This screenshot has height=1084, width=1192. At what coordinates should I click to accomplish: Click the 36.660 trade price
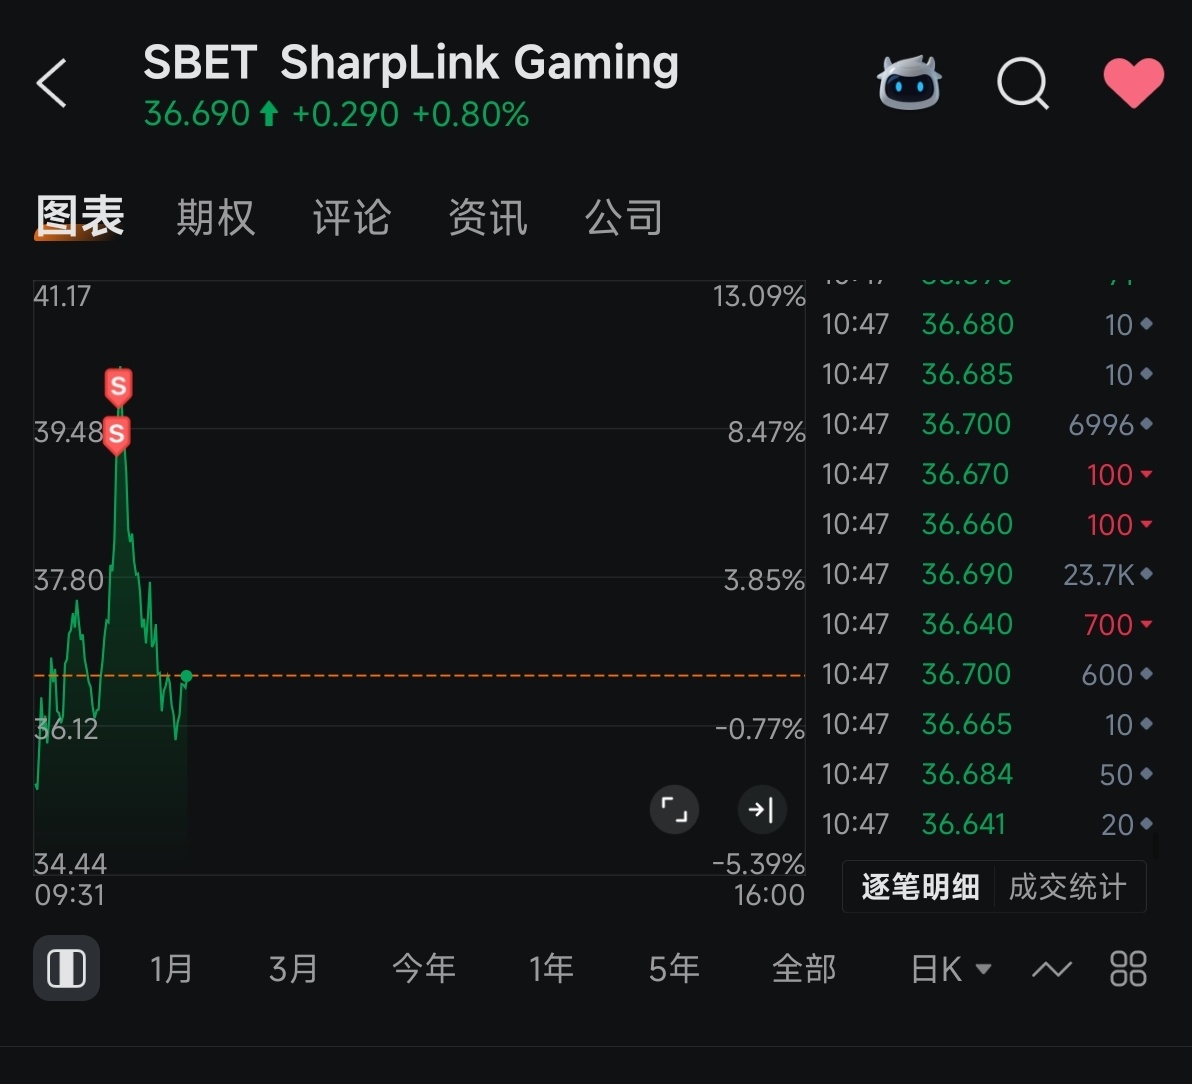(x=967, y=525)
